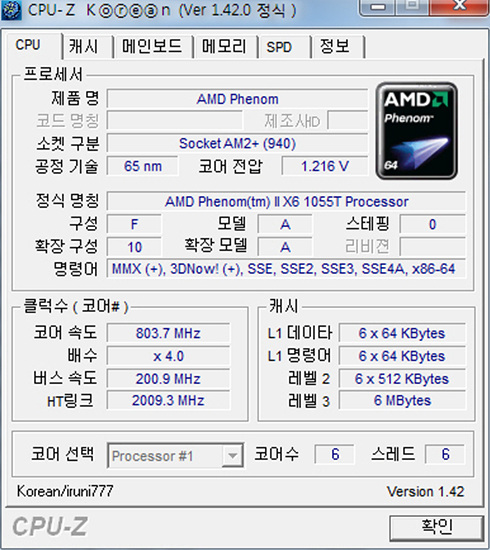Click the CPU-Z app icon in title bar

click(x=11, y=10)
